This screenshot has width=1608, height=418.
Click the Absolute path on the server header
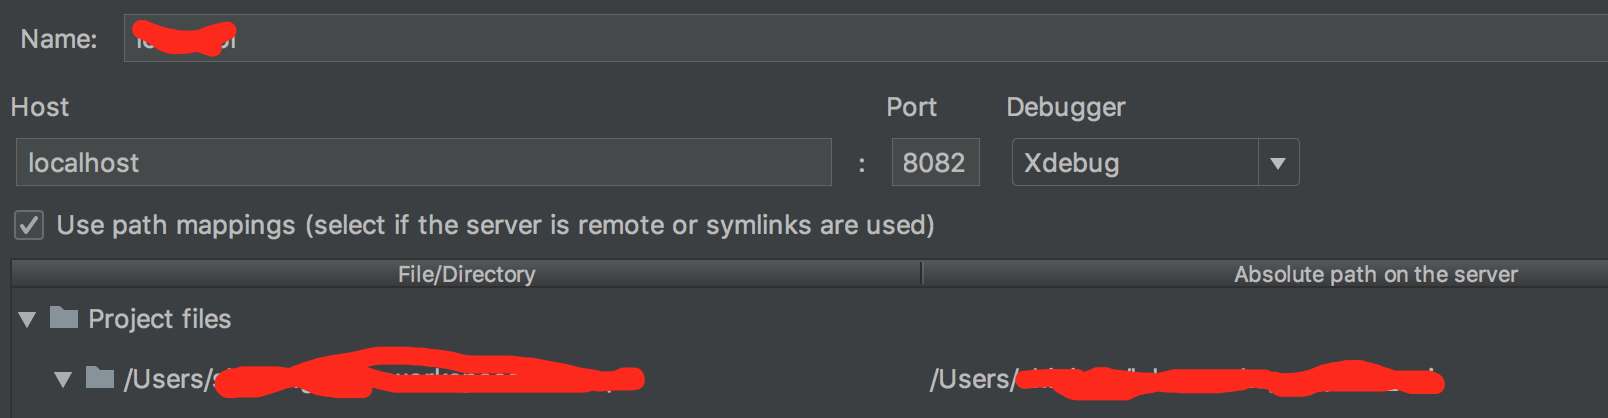coord(1375,274)
